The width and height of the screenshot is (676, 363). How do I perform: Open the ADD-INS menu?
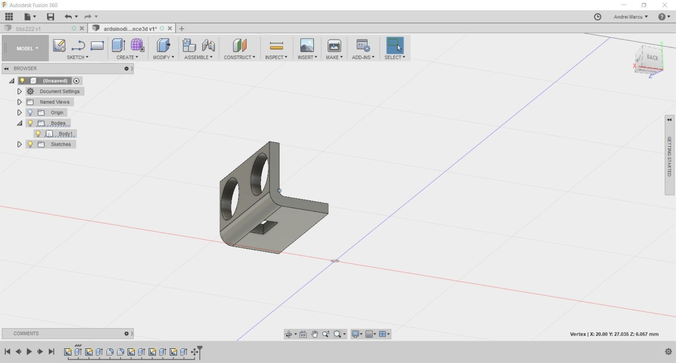pyautogui.click(x=363, y=57)
